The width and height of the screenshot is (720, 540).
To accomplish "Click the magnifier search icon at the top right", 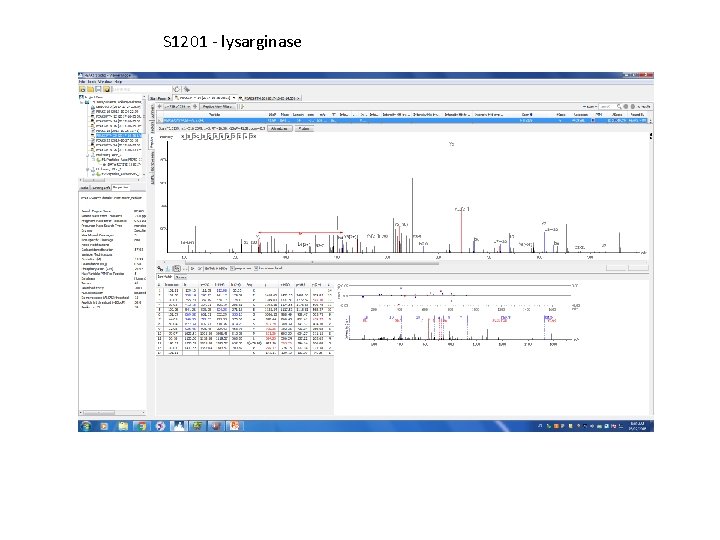I will pos(619,107).
